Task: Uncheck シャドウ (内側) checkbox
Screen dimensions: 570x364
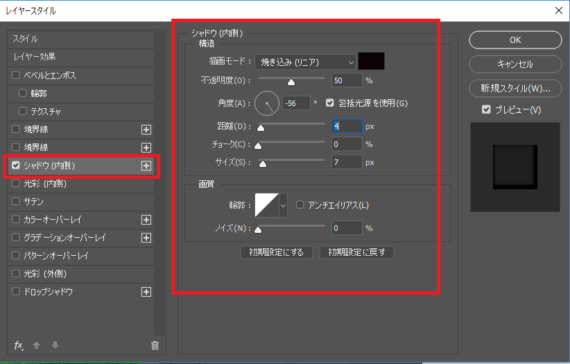Action: point(16,165)
